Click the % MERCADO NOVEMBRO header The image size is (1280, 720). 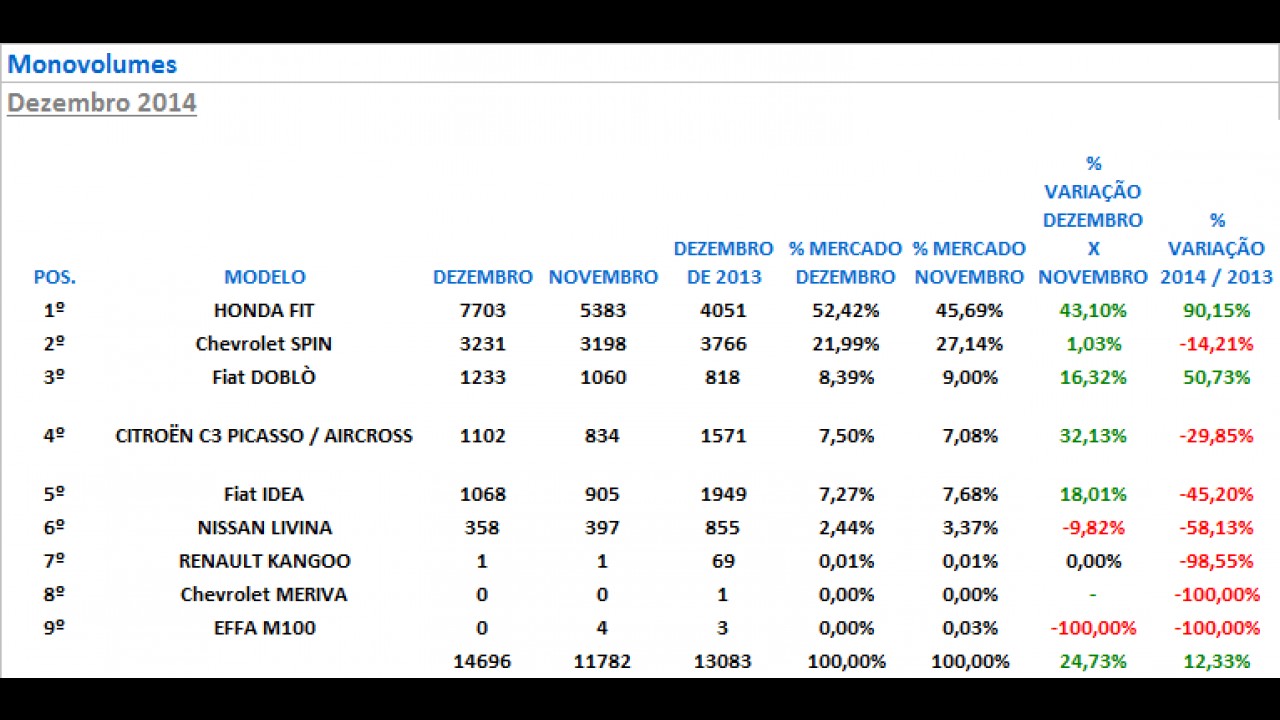[968, 263]
